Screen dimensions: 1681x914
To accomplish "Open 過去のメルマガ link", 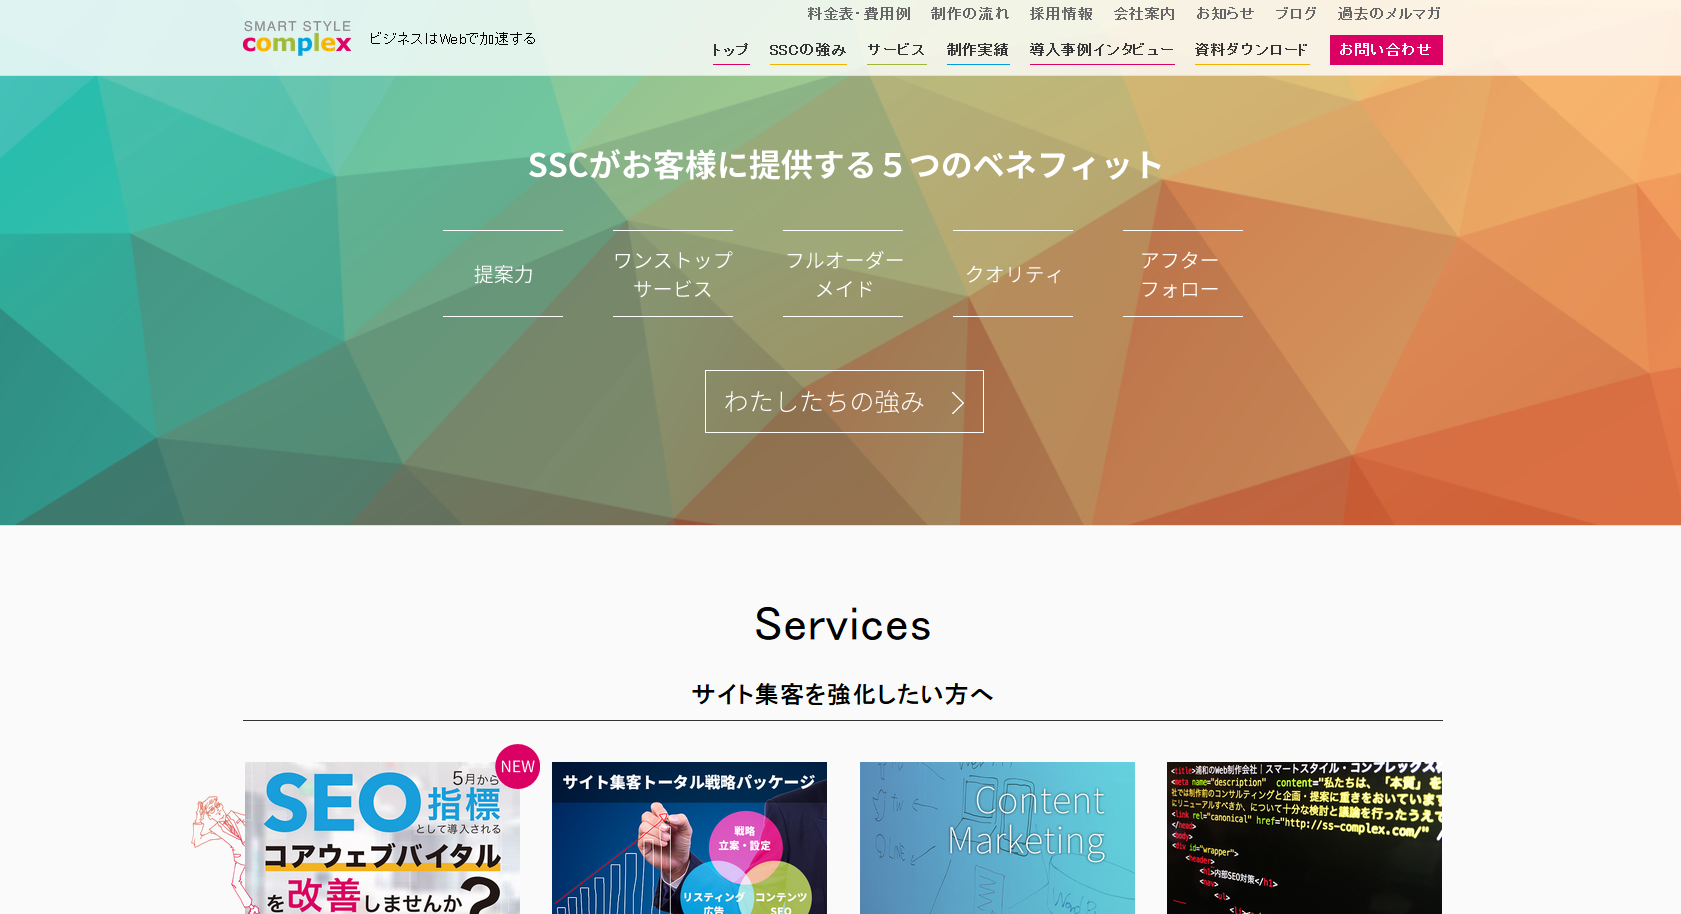I will click(x=1389, y=14).
